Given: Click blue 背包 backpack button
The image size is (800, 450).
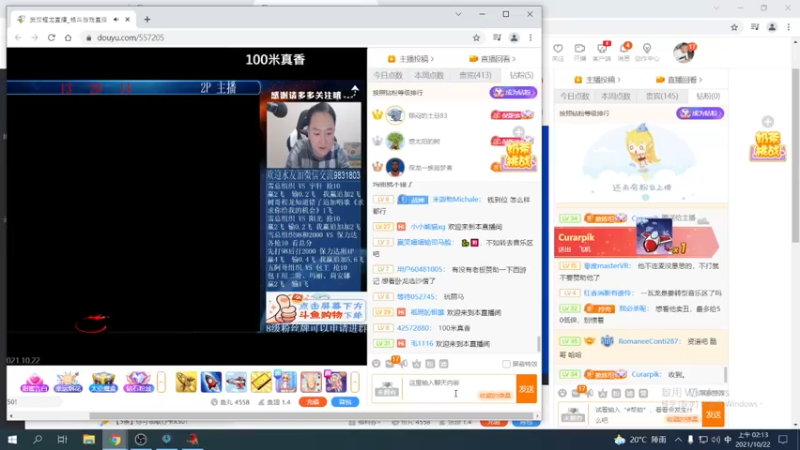Looking at the screenshot, I should click(345, 402).
